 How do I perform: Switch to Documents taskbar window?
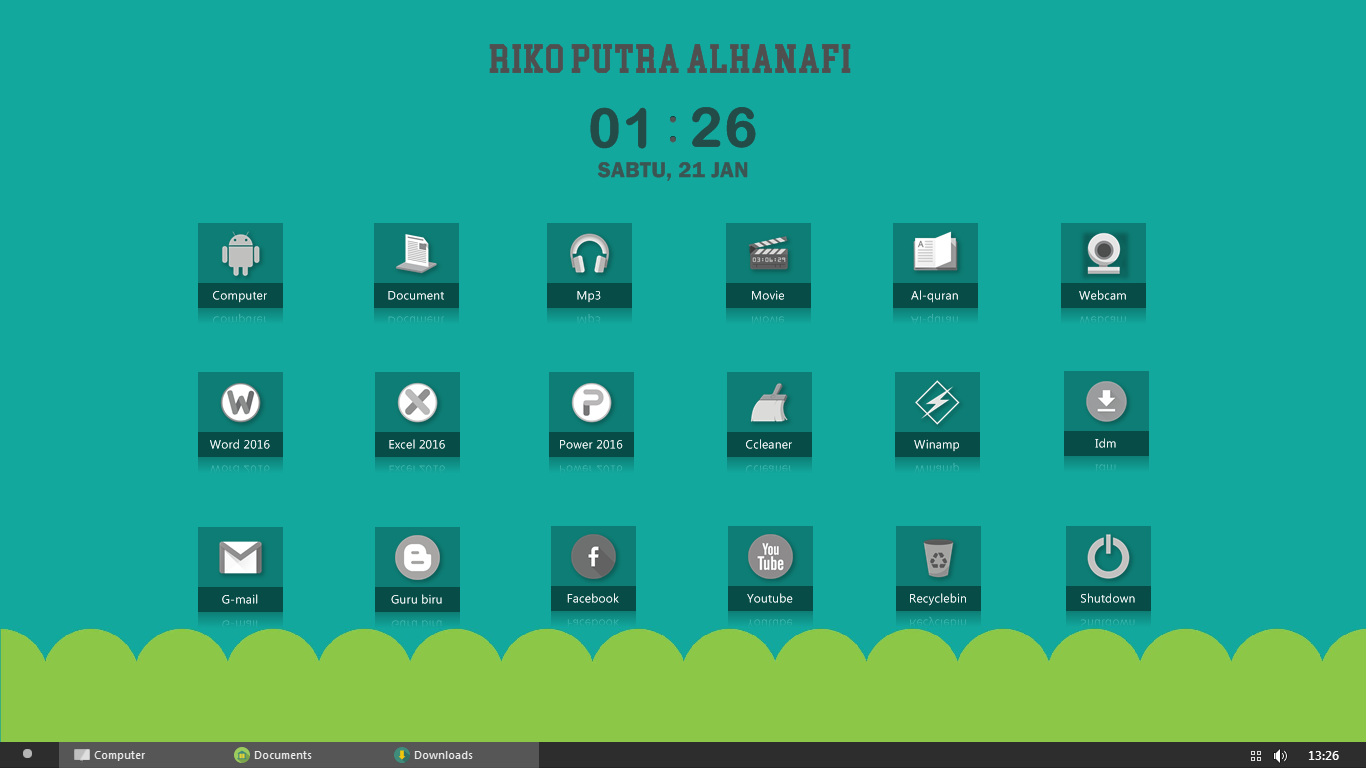(298, 755)
